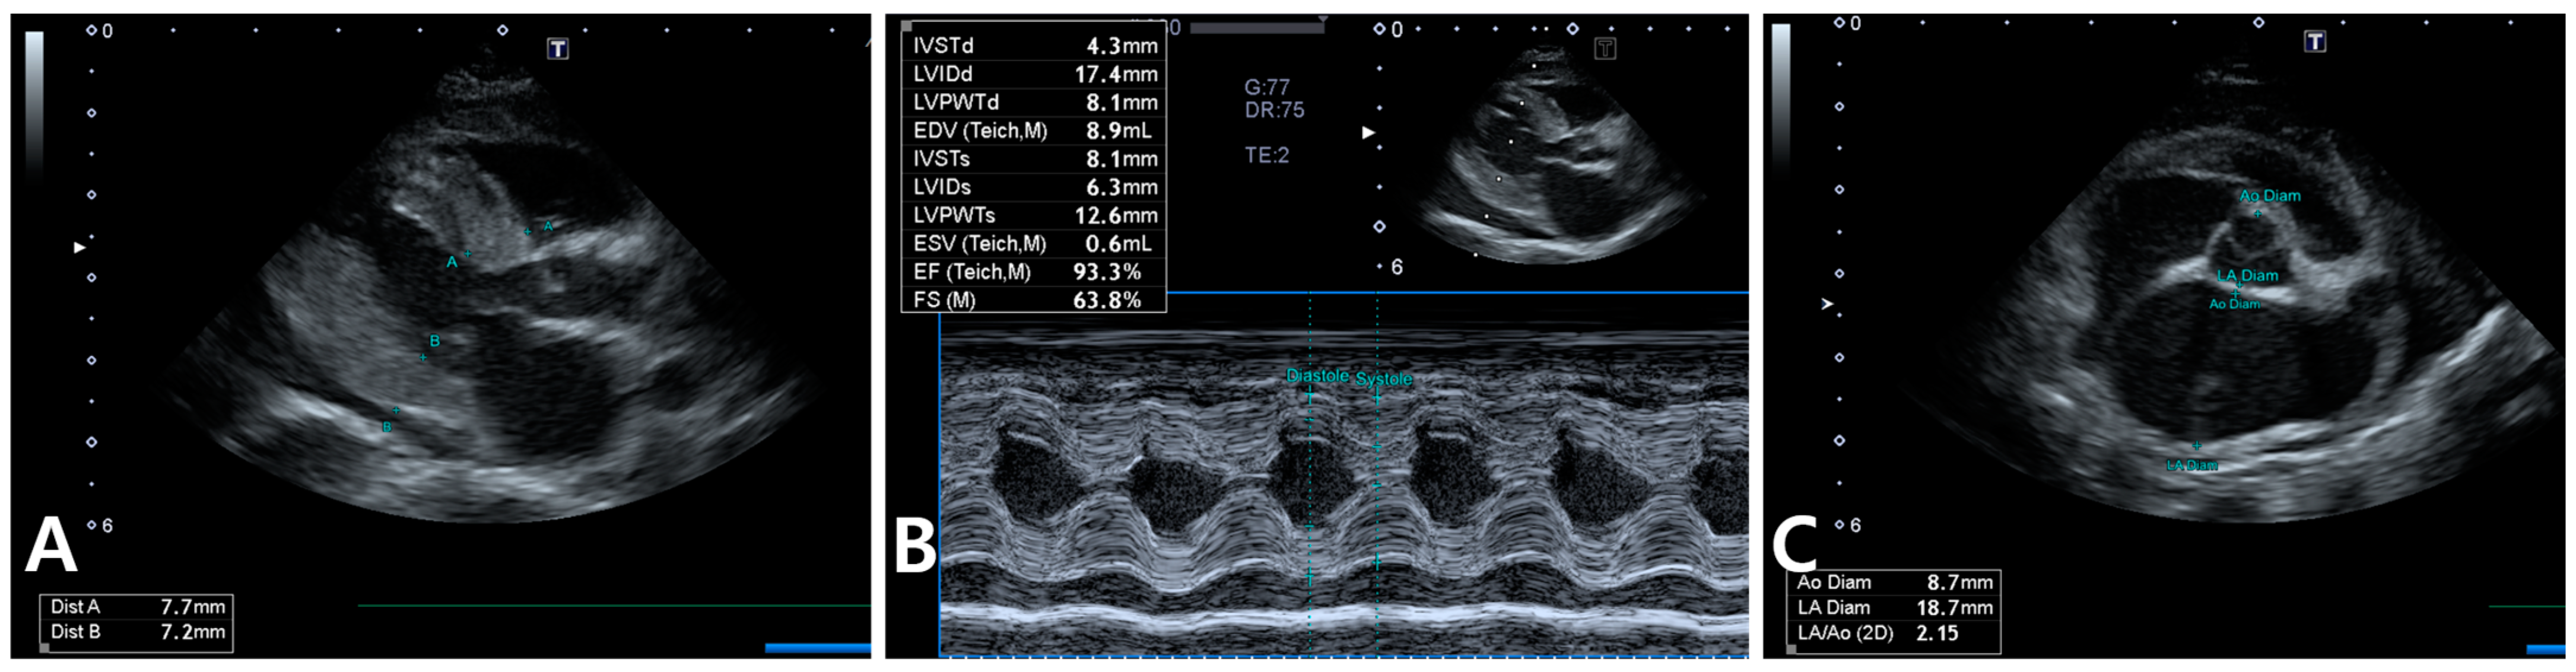Click the focus arrowhead beside panel C depth scale
Screen dimensions: 2576x672
click(1827, 304)
